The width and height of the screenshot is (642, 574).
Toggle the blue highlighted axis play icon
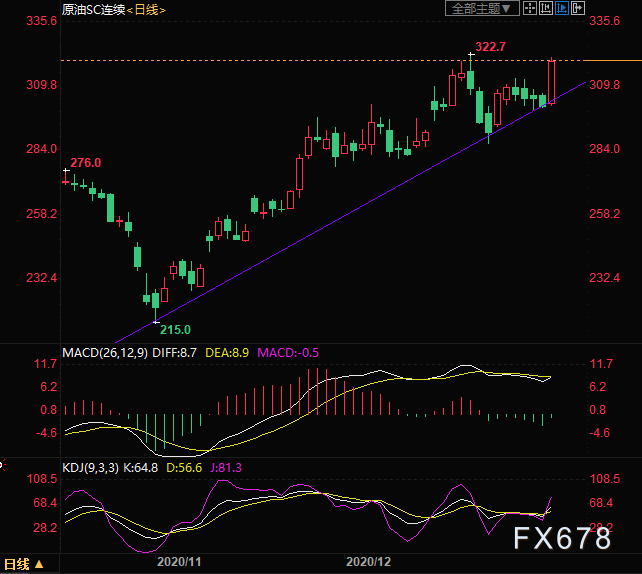coord(562,8)
